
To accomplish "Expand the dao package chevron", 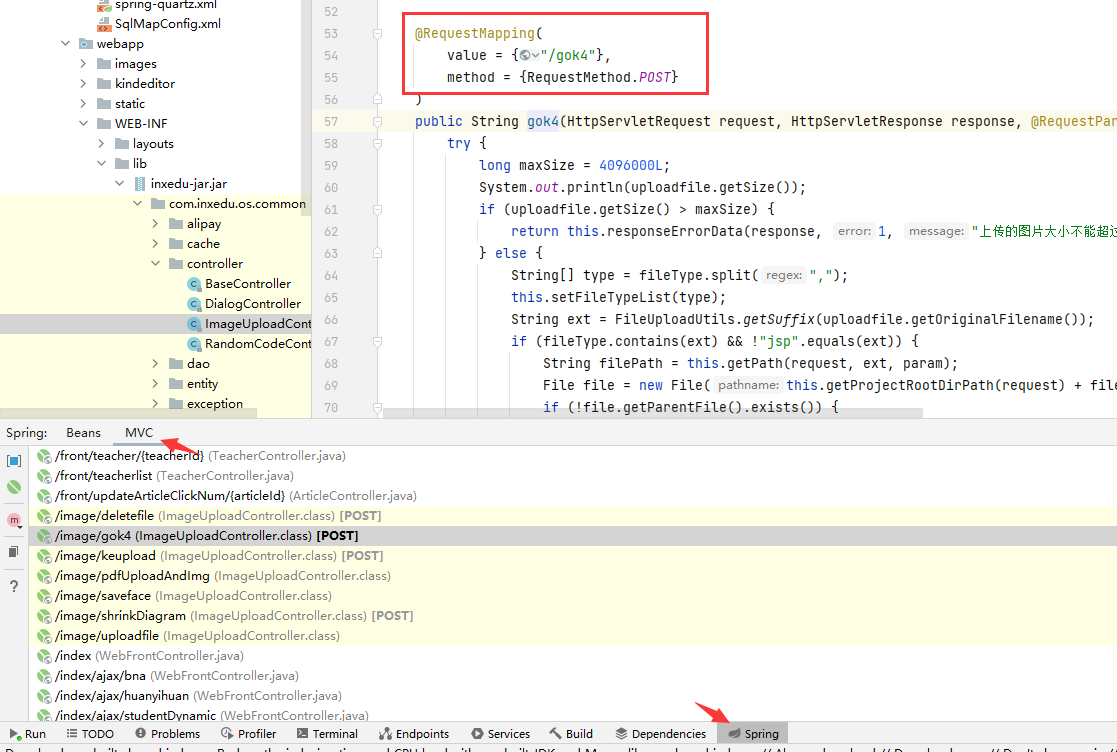I will click(155, 364).
